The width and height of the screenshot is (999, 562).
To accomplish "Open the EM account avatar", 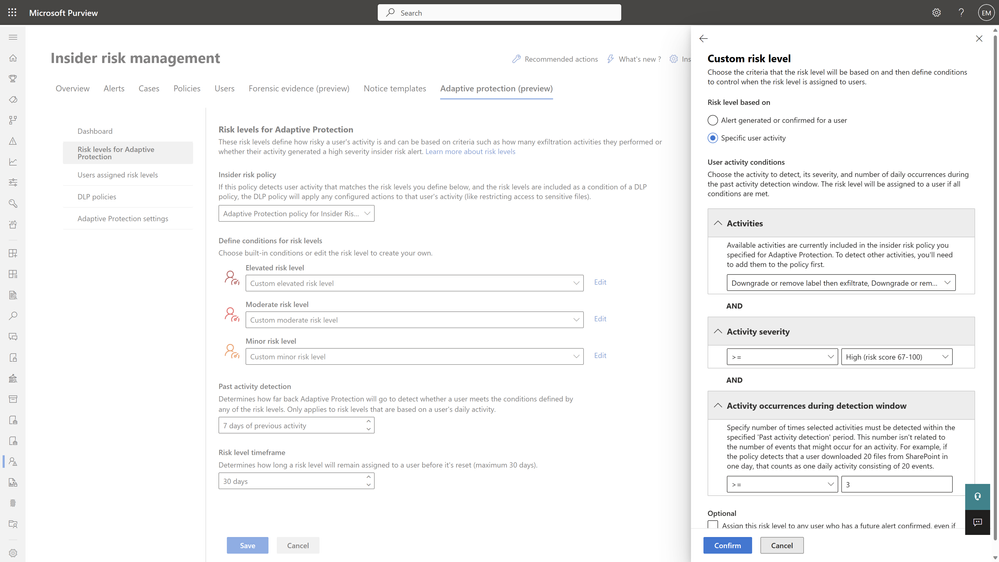I will [985, 13].
